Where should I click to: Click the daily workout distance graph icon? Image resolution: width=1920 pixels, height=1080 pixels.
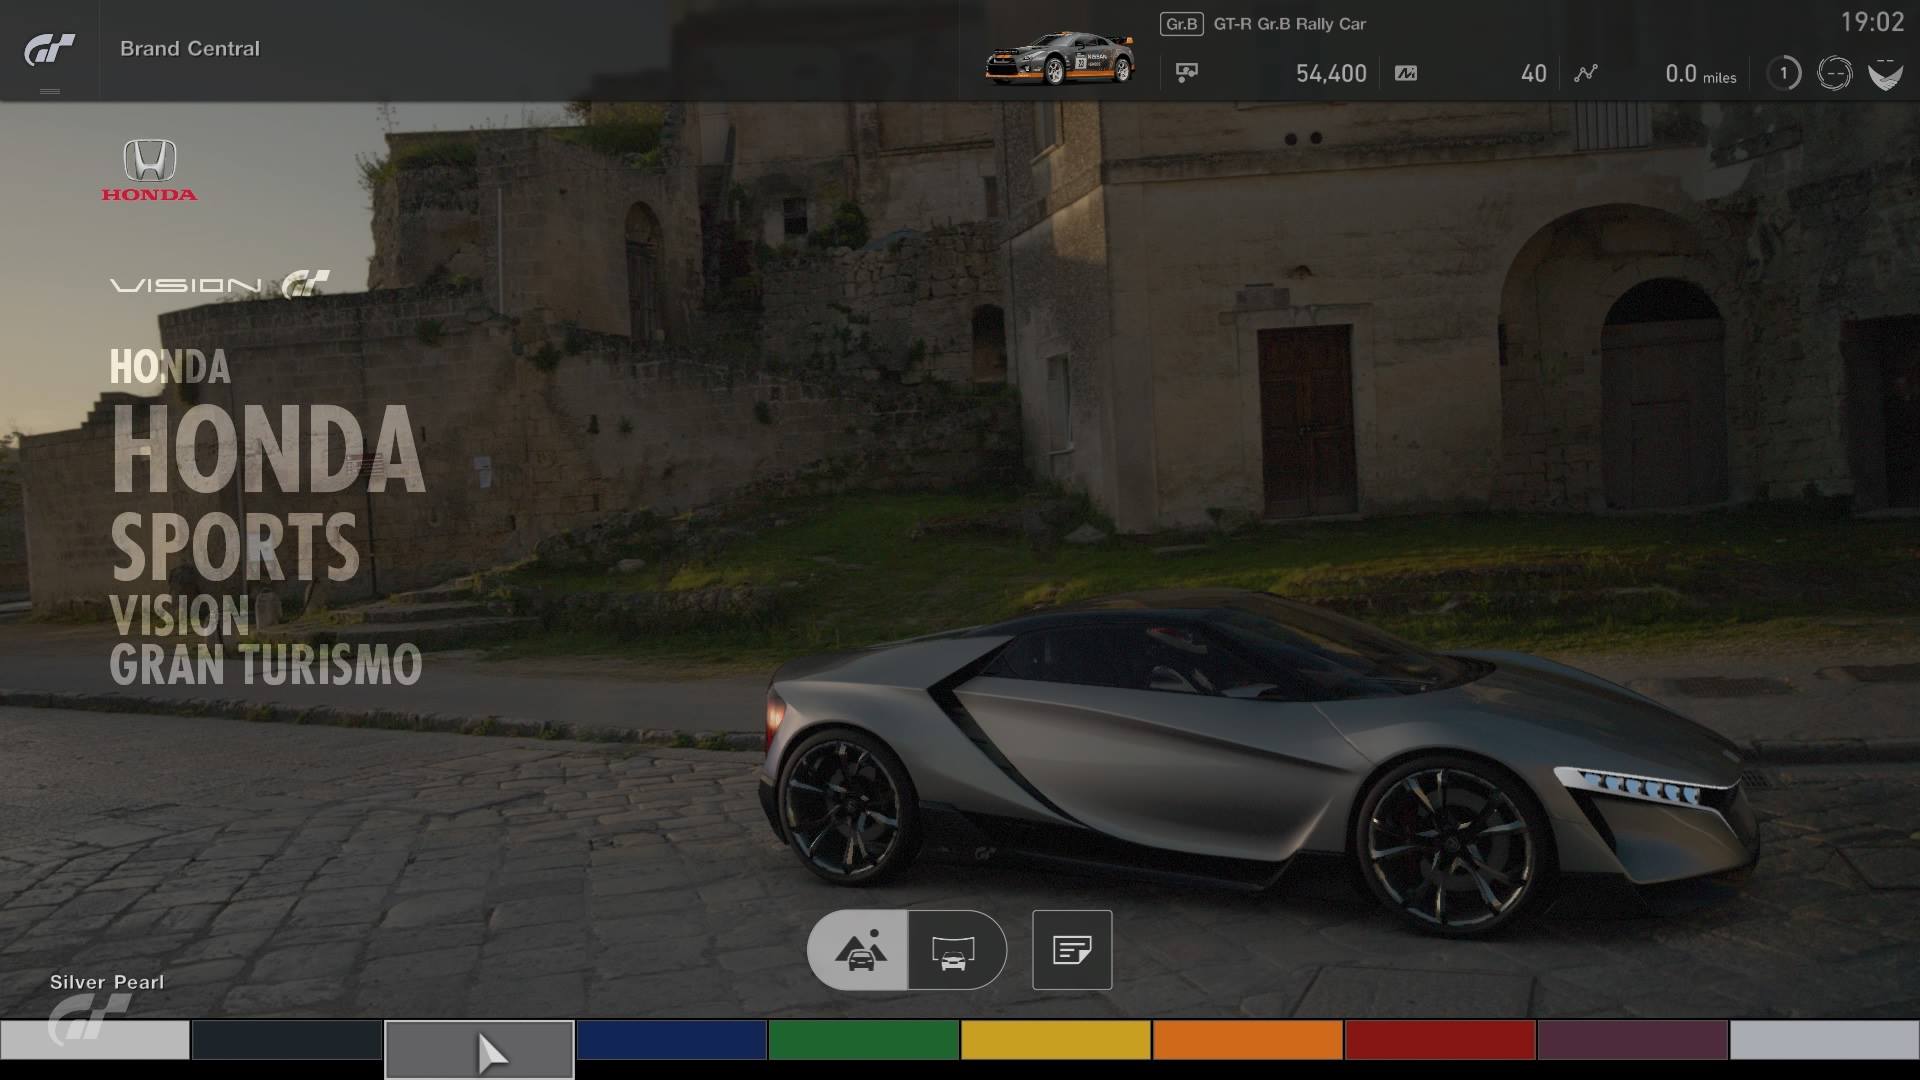(1585, 73)
